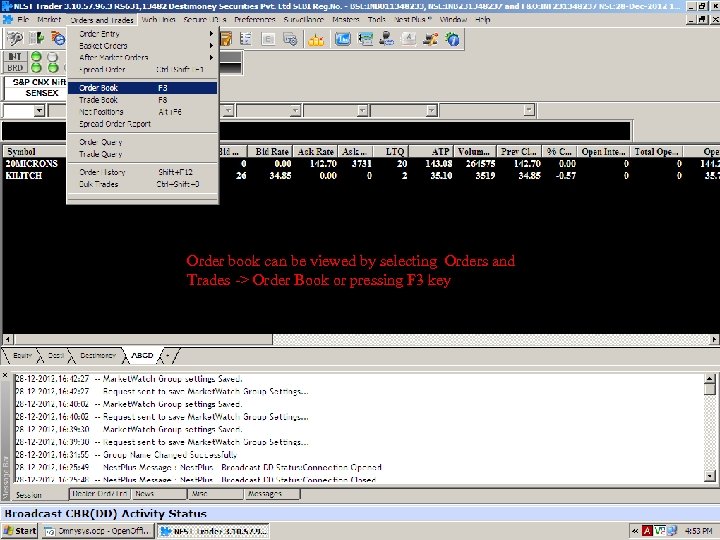Select Trade Book from the menu

(x=143, y=100)
